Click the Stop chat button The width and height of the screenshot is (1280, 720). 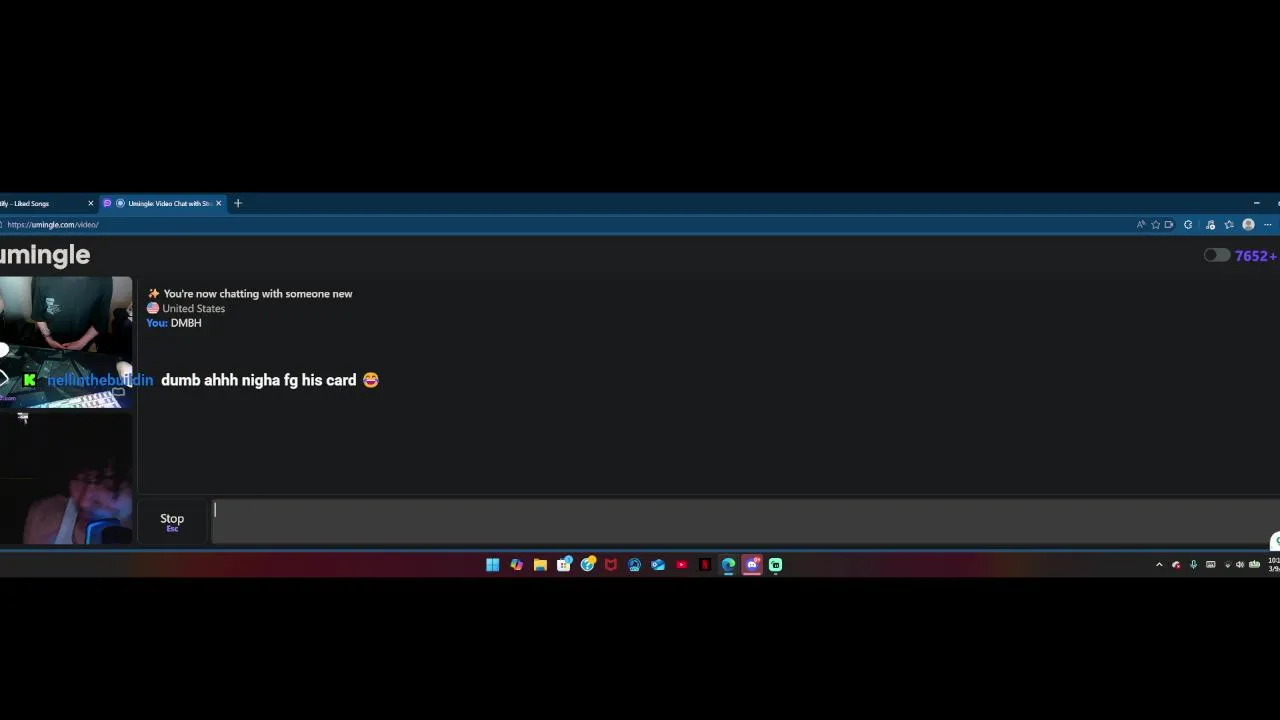(x=172, y=521)
